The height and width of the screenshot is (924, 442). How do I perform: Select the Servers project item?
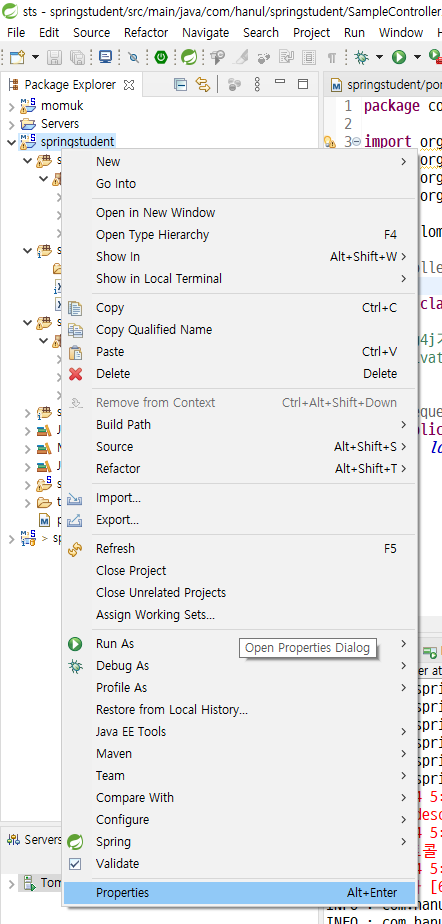[60, 124]
